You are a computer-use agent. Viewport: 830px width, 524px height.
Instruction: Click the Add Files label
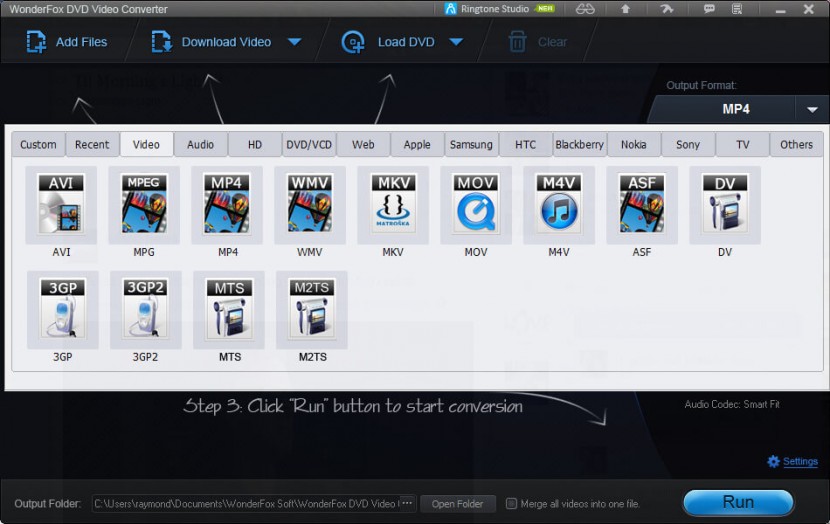click(x=82, y=42)
